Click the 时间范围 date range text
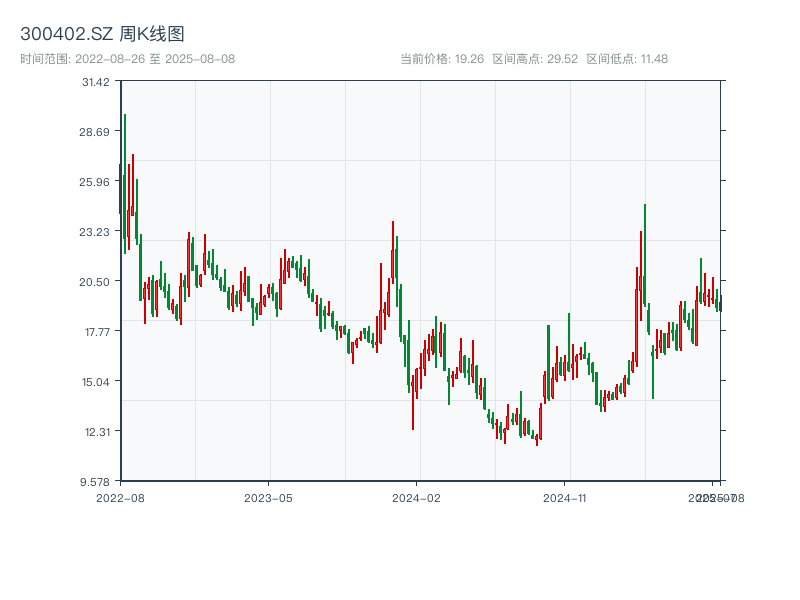 point(128,59)
